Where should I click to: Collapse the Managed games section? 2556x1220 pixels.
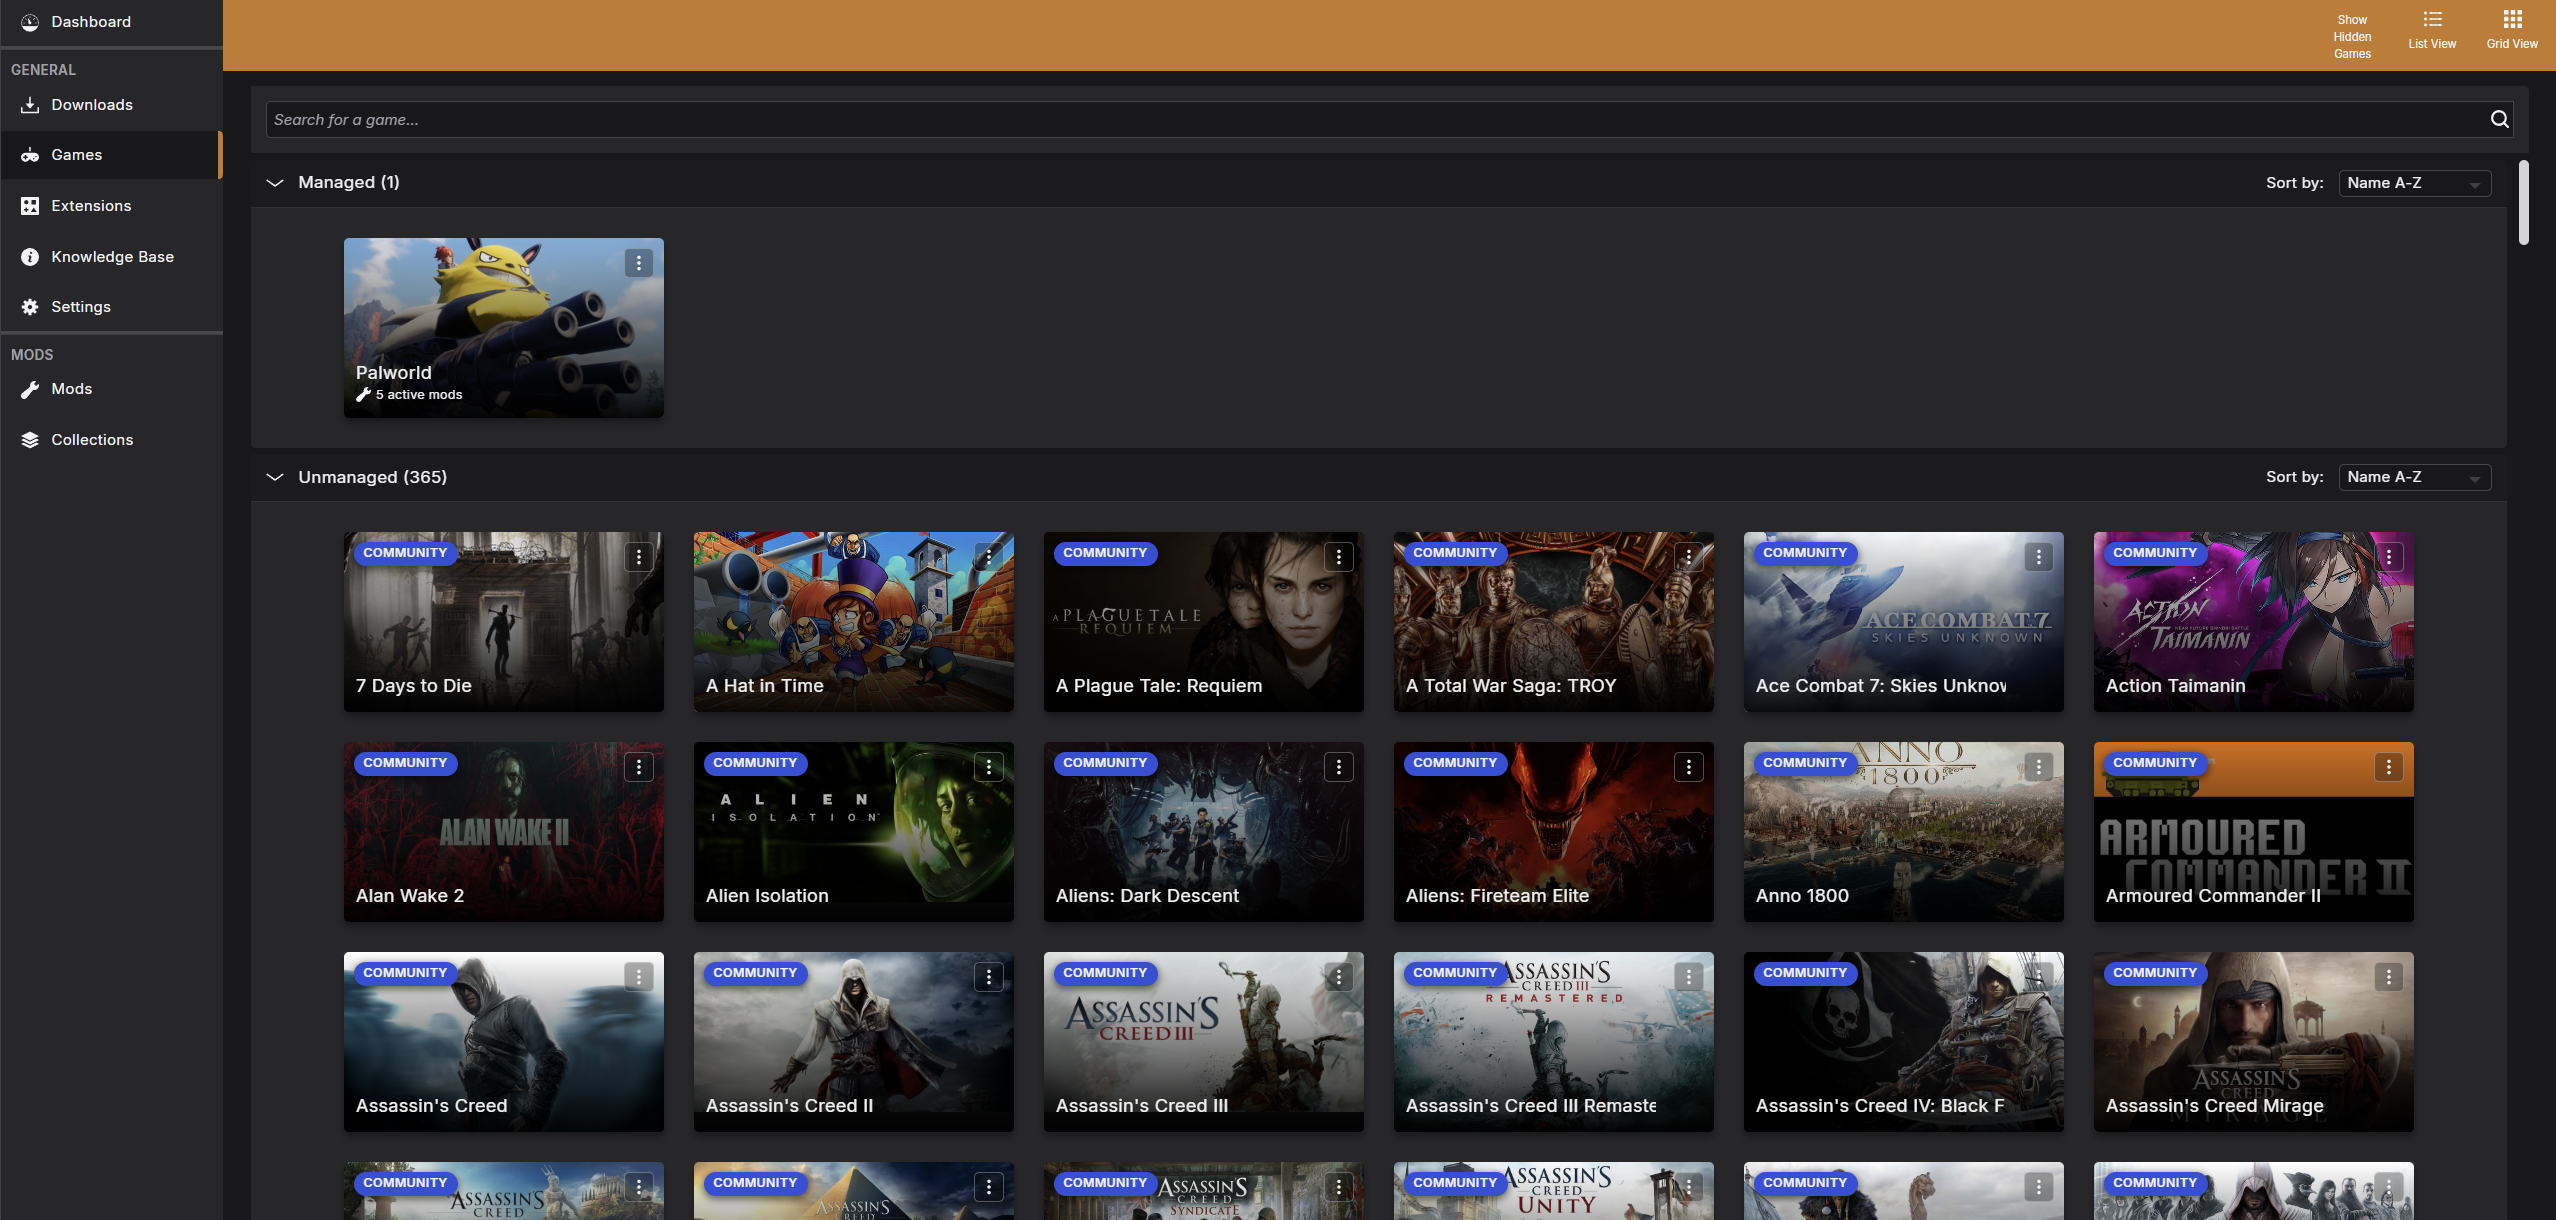point(272,183)
